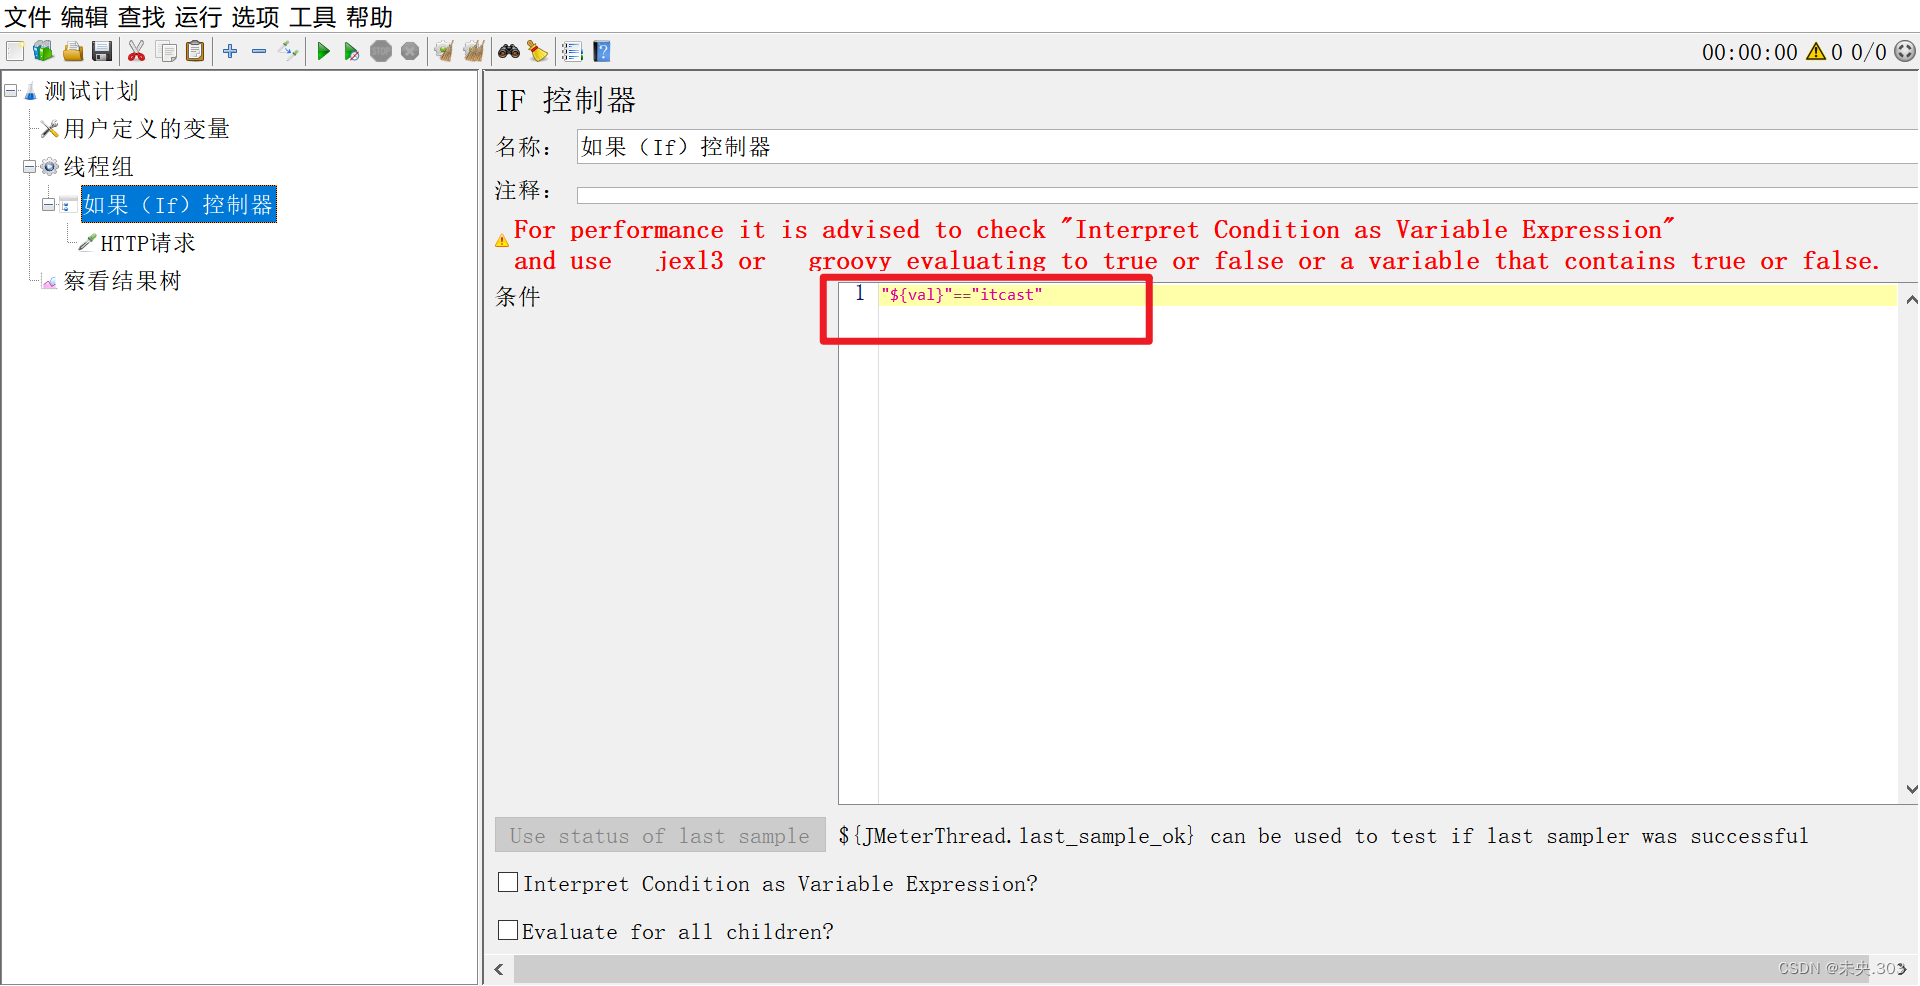Click the 注释 comment field
Image resolution: width=1920 pixels, height=986 pixels.
1247,194
